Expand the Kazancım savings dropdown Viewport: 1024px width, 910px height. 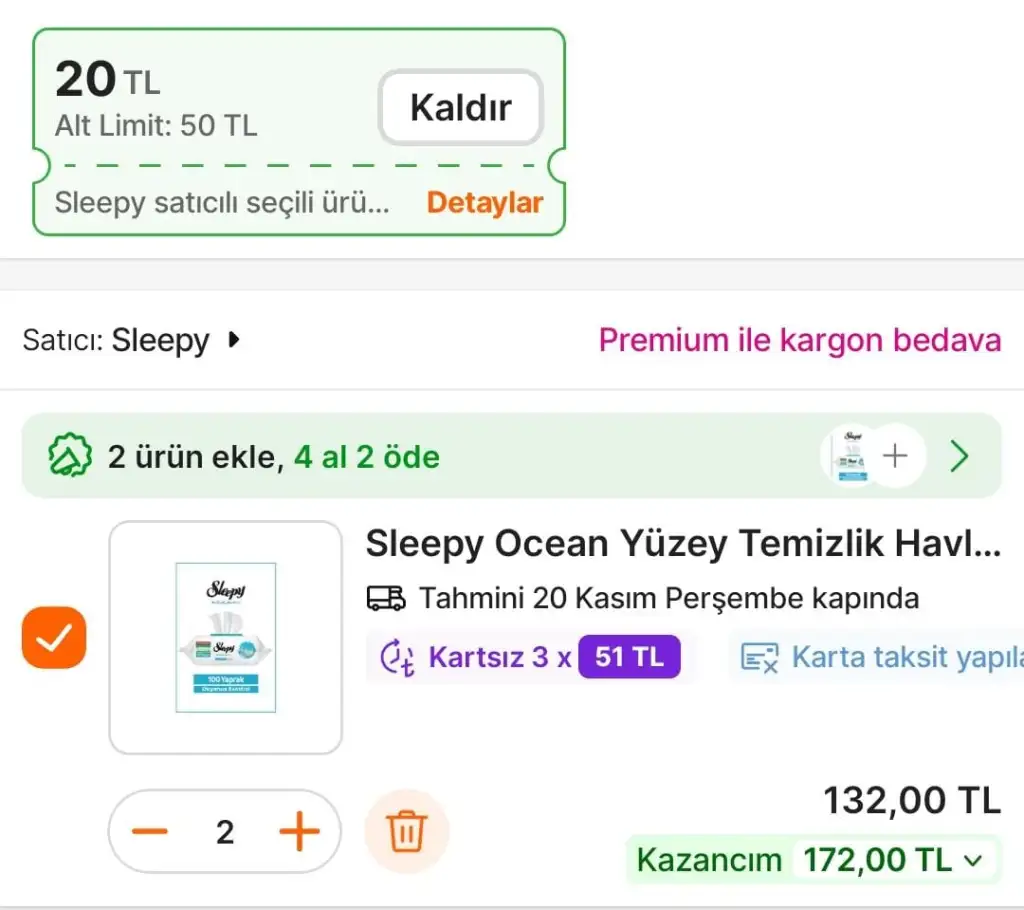pos(973,860)
